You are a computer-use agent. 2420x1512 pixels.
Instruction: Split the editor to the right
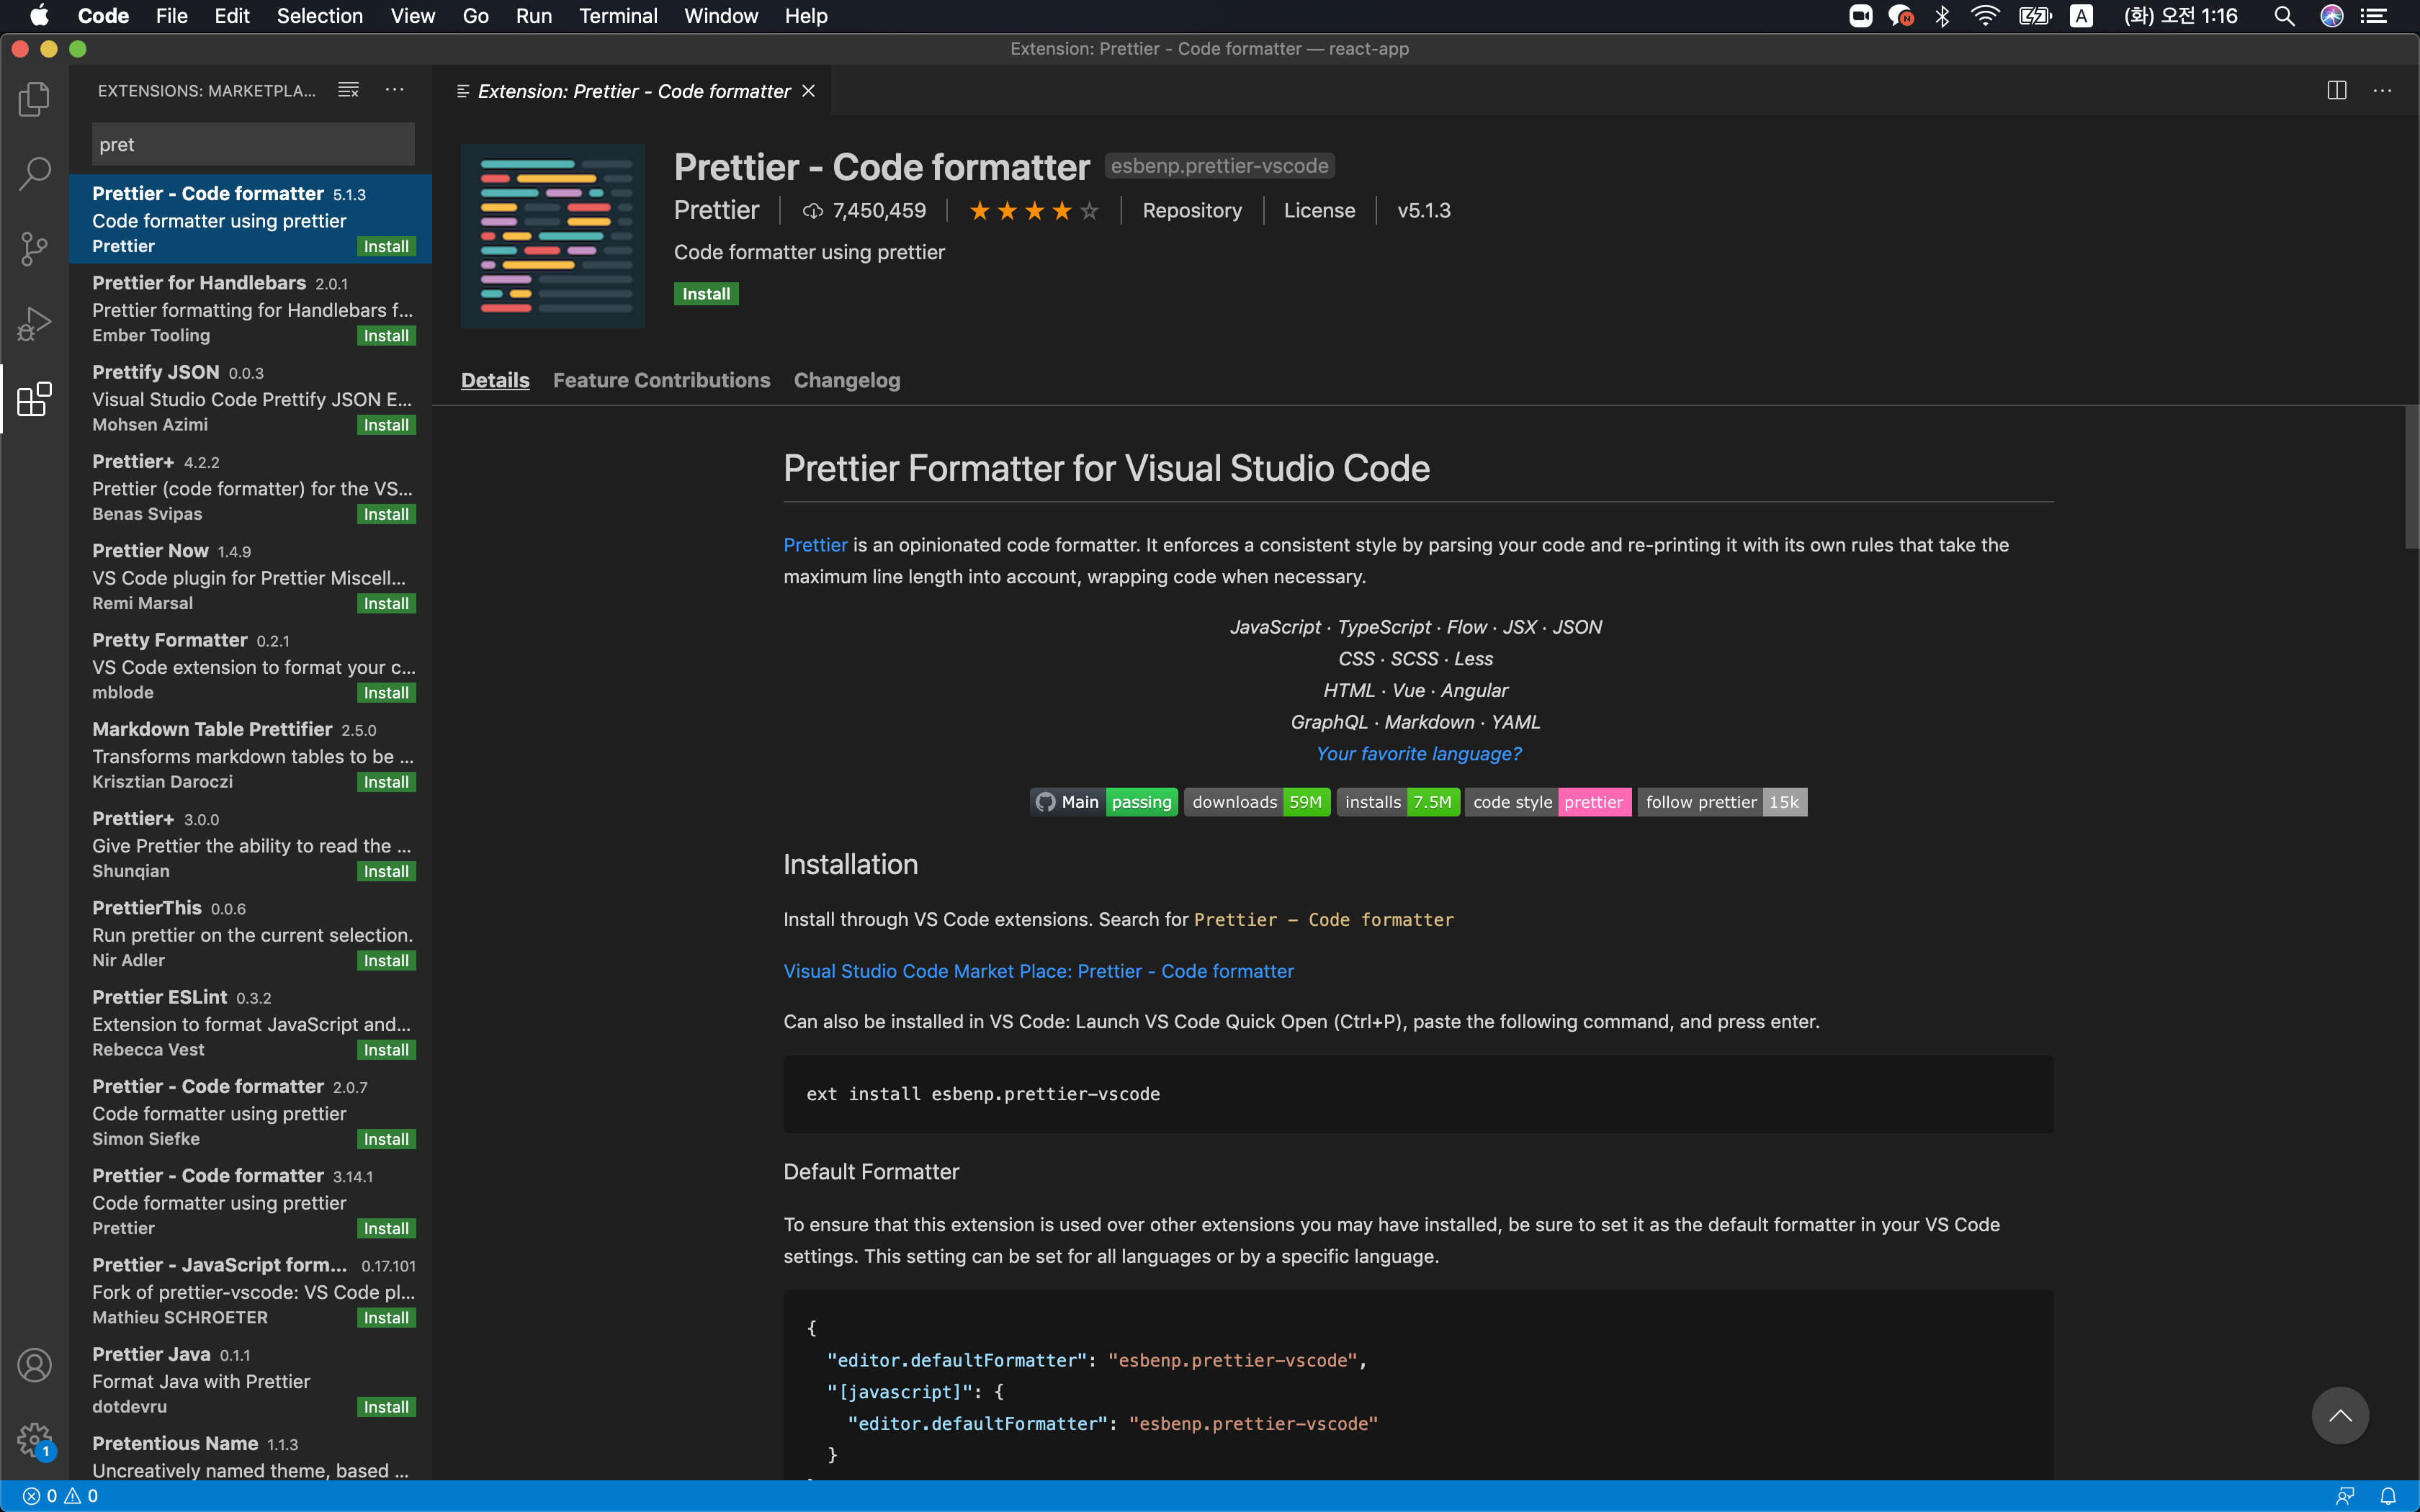tap(2336, 90)
